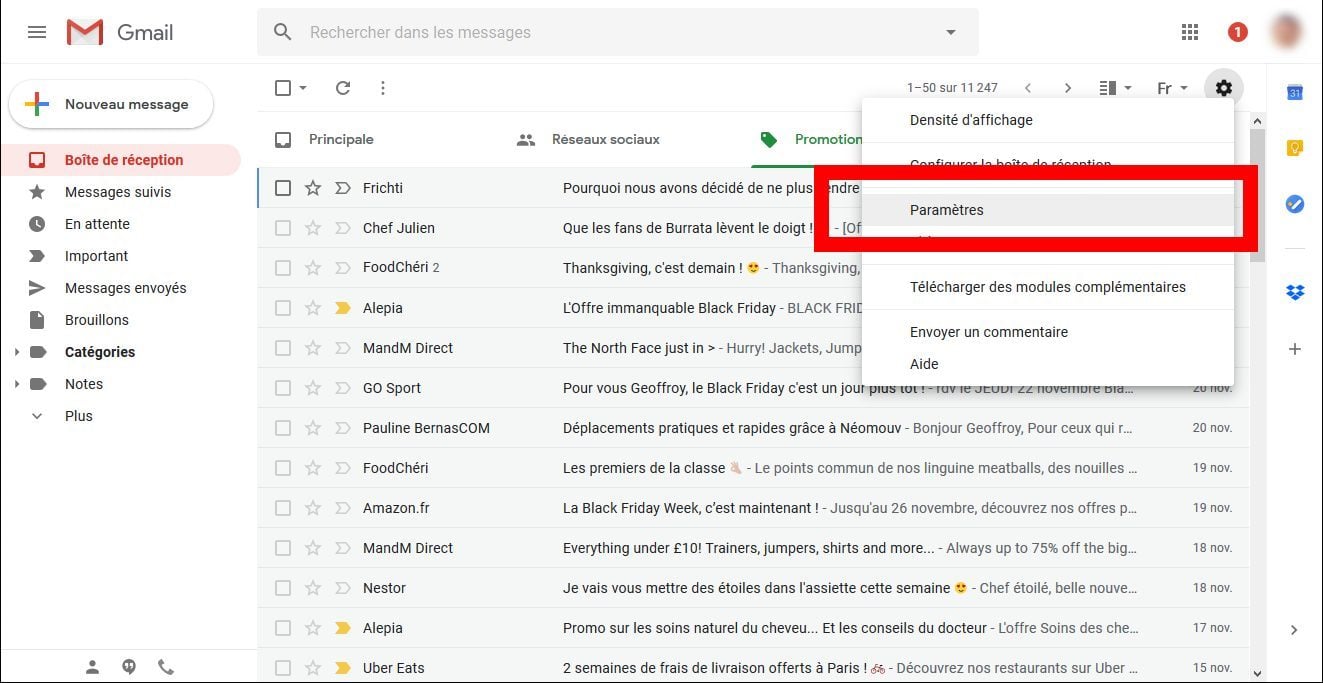Click the main menu hamburger icon
This screenshot has width=1323, height=683.
(x=37, y=32)
